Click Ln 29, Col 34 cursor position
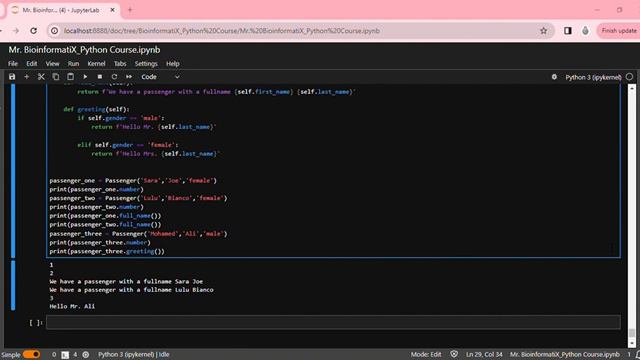The height and width of the screenshot is (360, 640). point(484,354)
